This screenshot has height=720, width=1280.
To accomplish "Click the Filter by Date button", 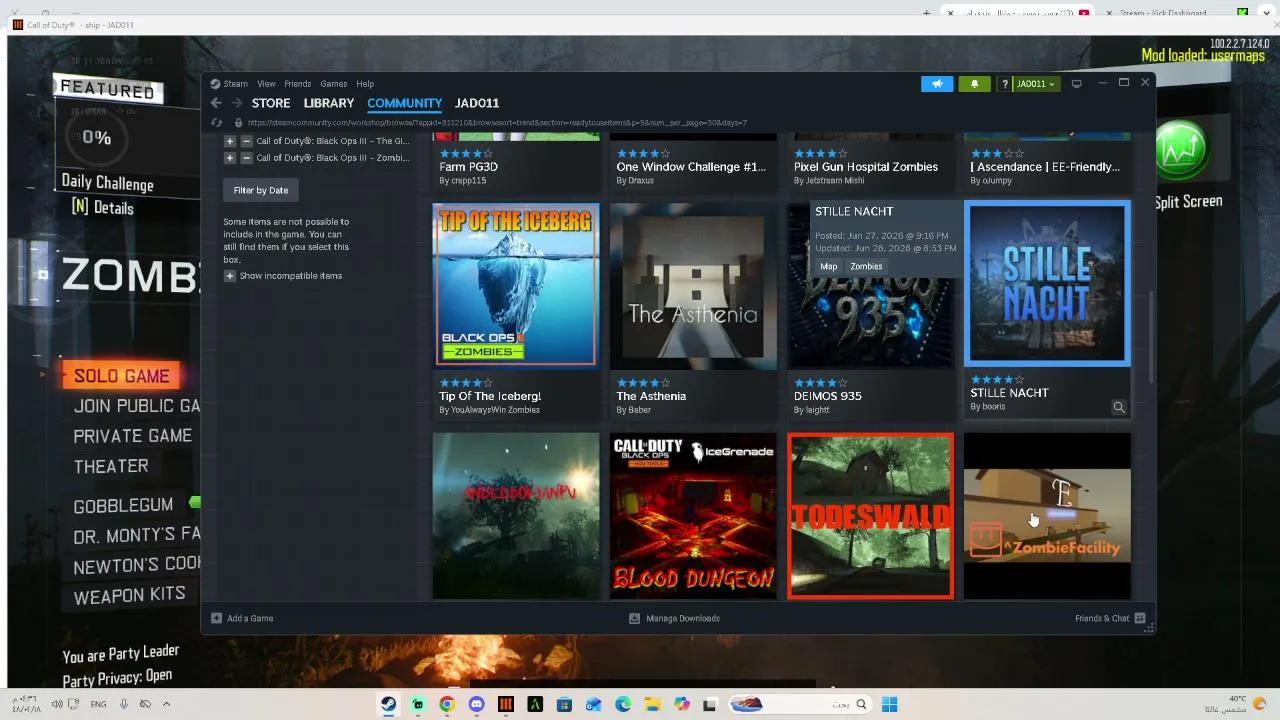I will coord(261,190).
